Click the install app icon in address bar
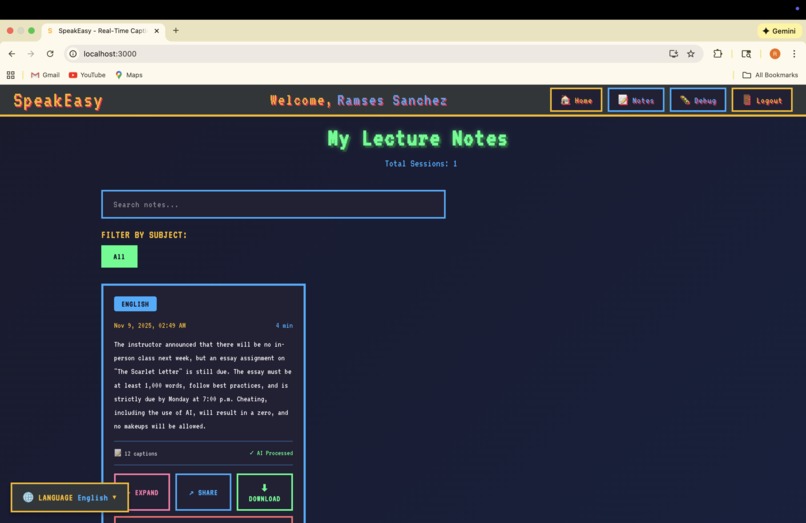The height and width of the screenshot is (523, 806). click(x=673, y=53)
